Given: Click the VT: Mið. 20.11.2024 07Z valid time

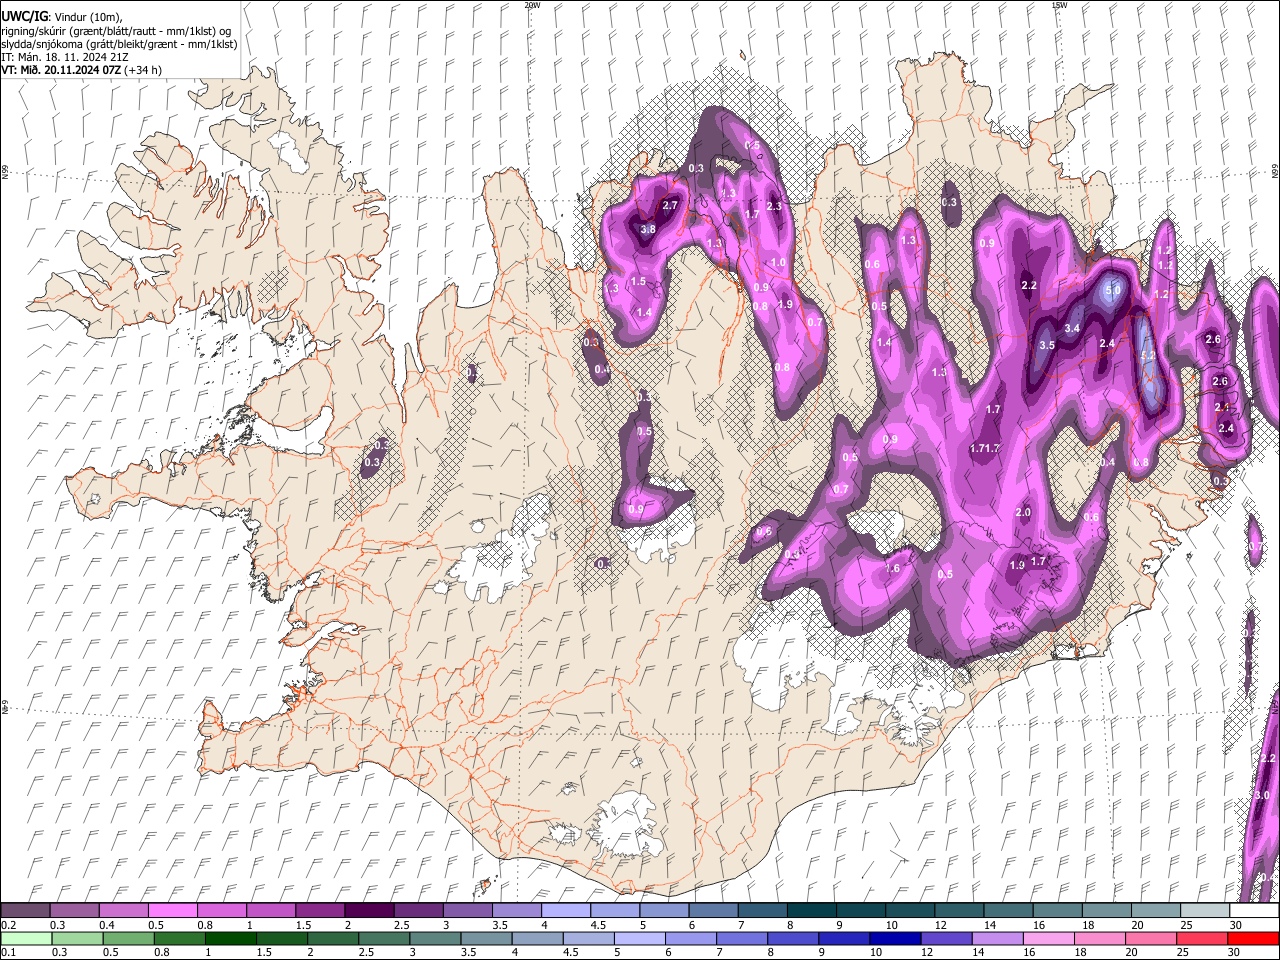Looking at the screenshot, I should coord(61,70).
